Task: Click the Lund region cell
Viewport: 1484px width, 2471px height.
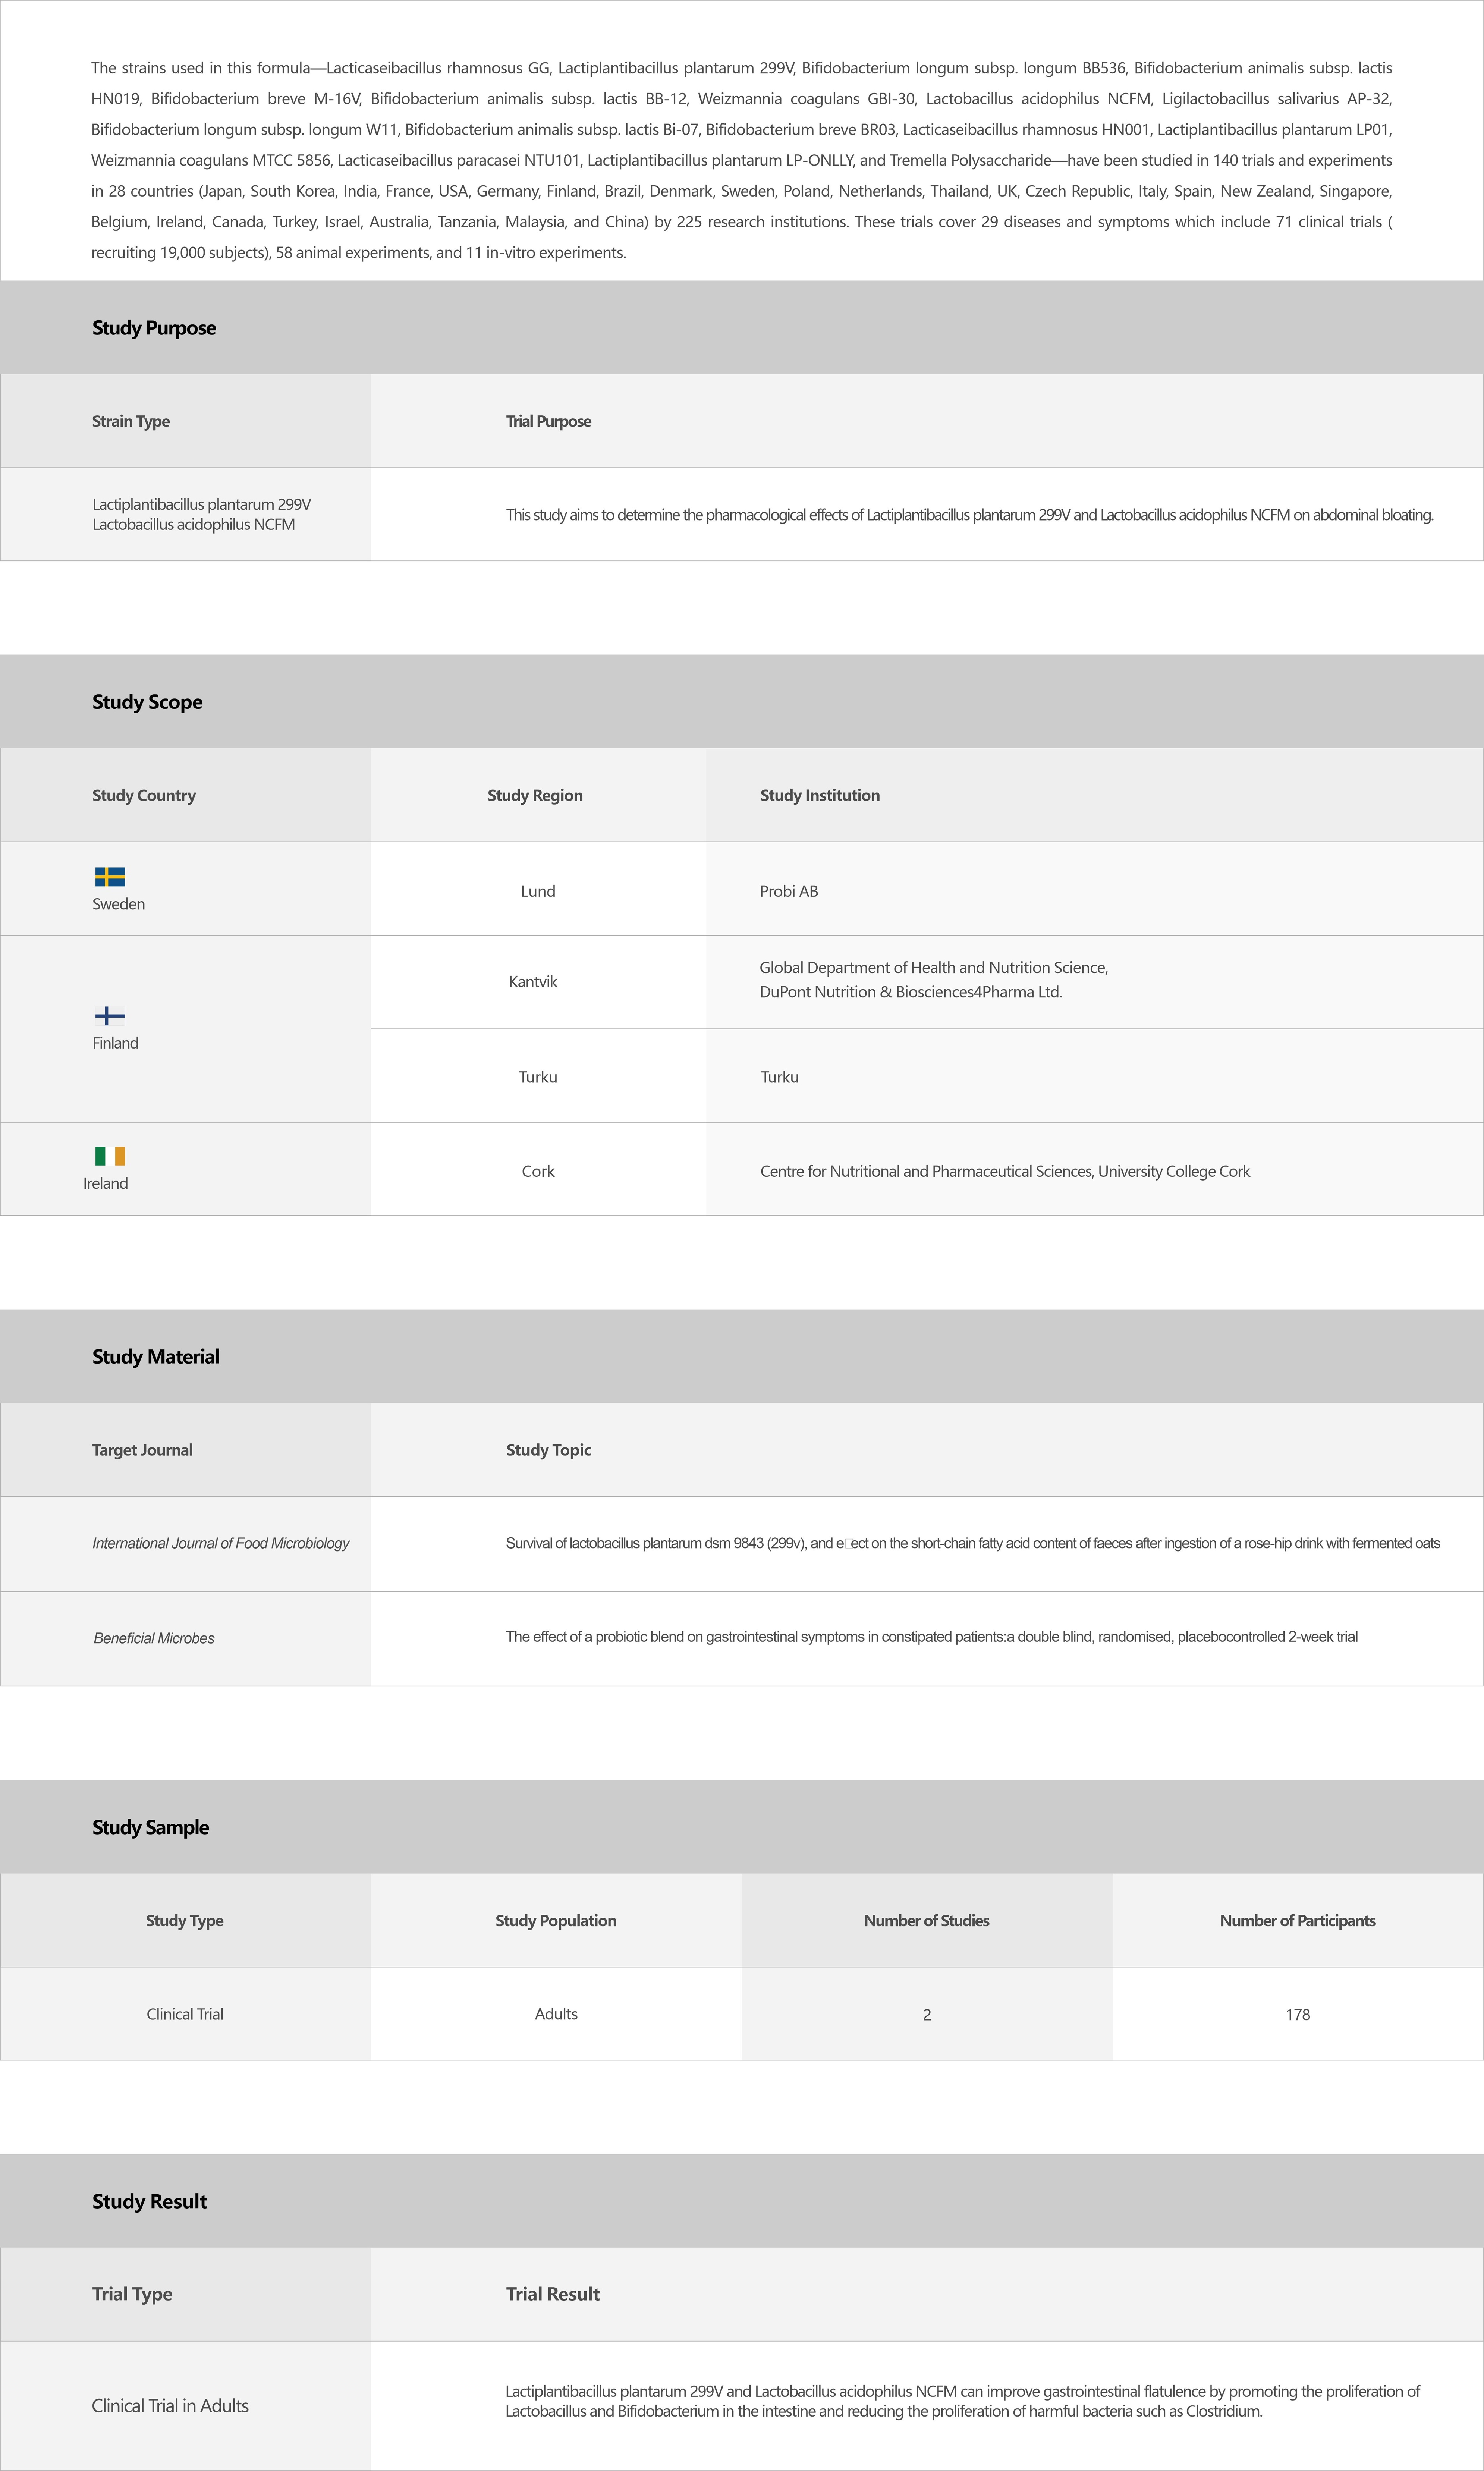Action: [538, 891]
